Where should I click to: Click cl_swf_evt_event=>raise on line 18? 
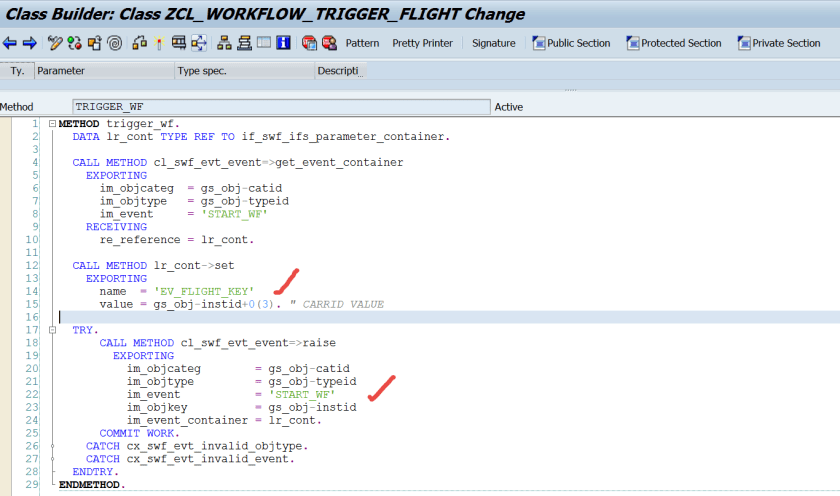pyautogui.click(x=258, y=343)
